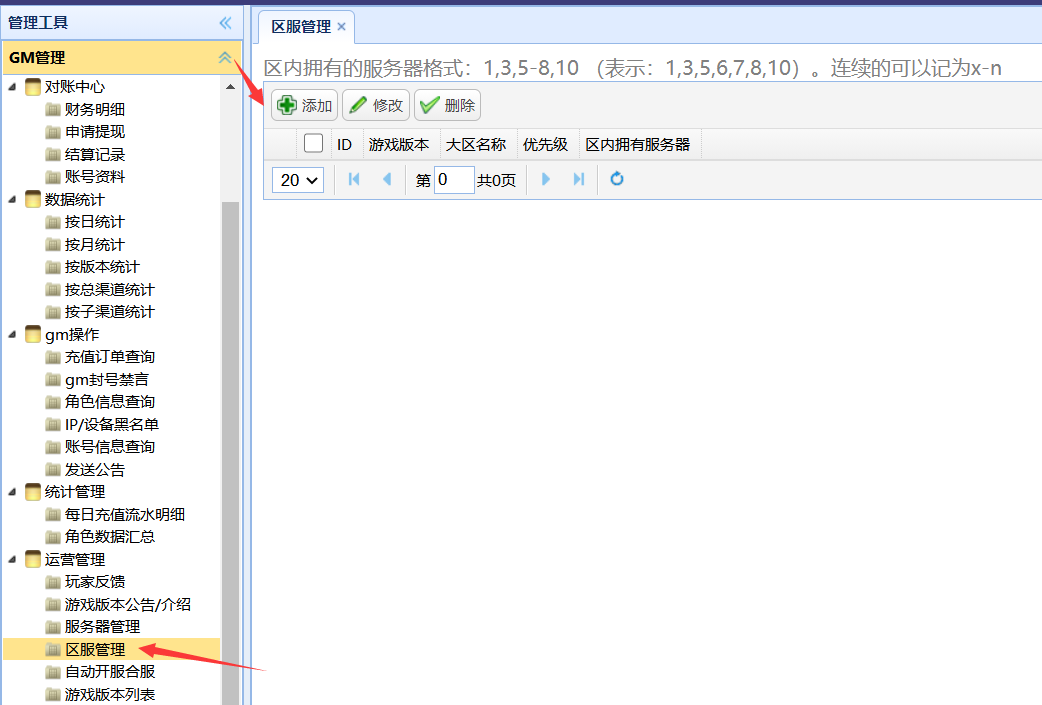Click the pencil Edit (修改) icon
The width and height of the screenshot is (1042, 705).
[358, 105]
